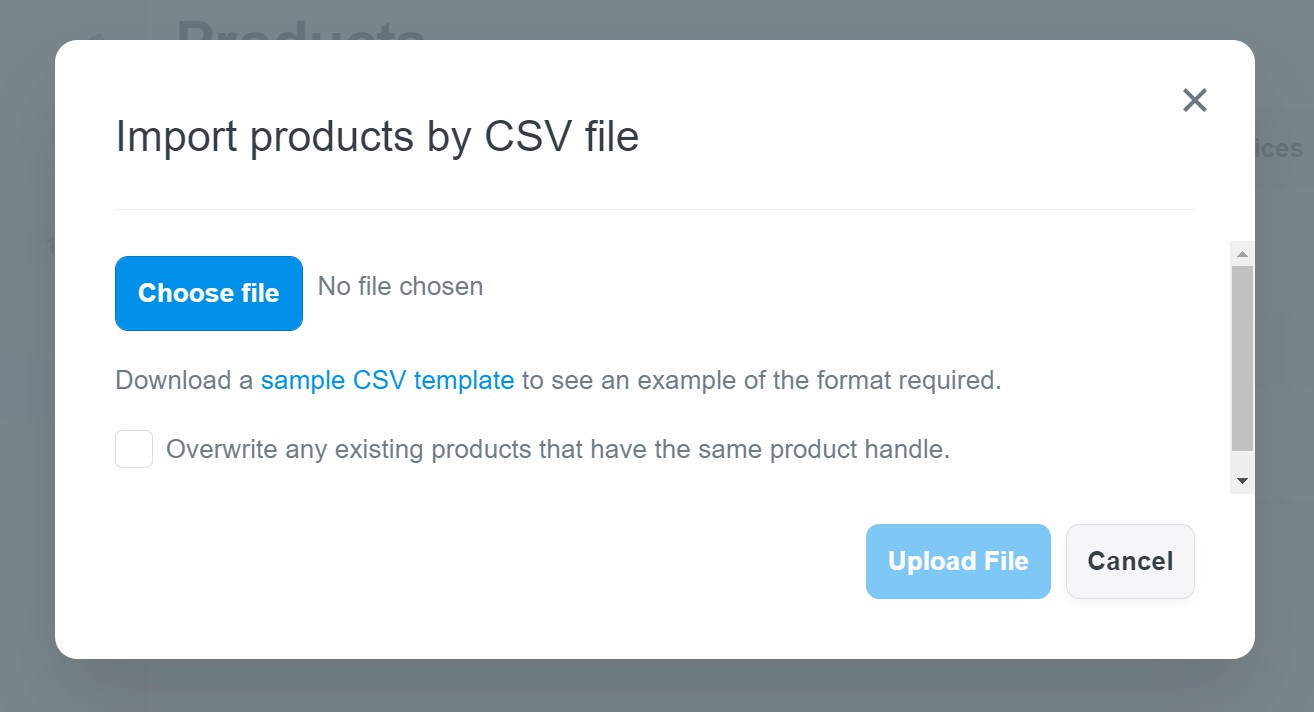The image size is (1314, 712).
Task: Click the partially hidden 'ices' tab in the background
Action: point(1279,148)
